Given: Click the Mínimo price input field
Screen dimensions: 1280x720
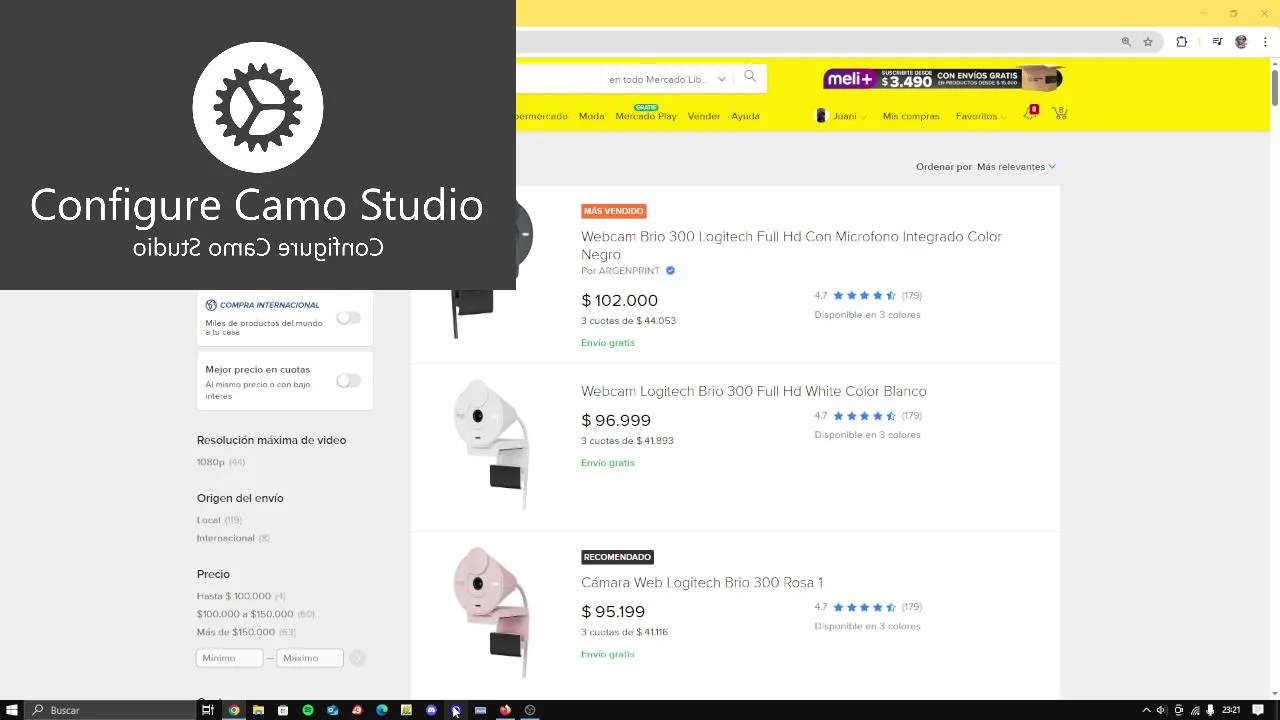Looking at the screenshot, I should tap(230, 658).
